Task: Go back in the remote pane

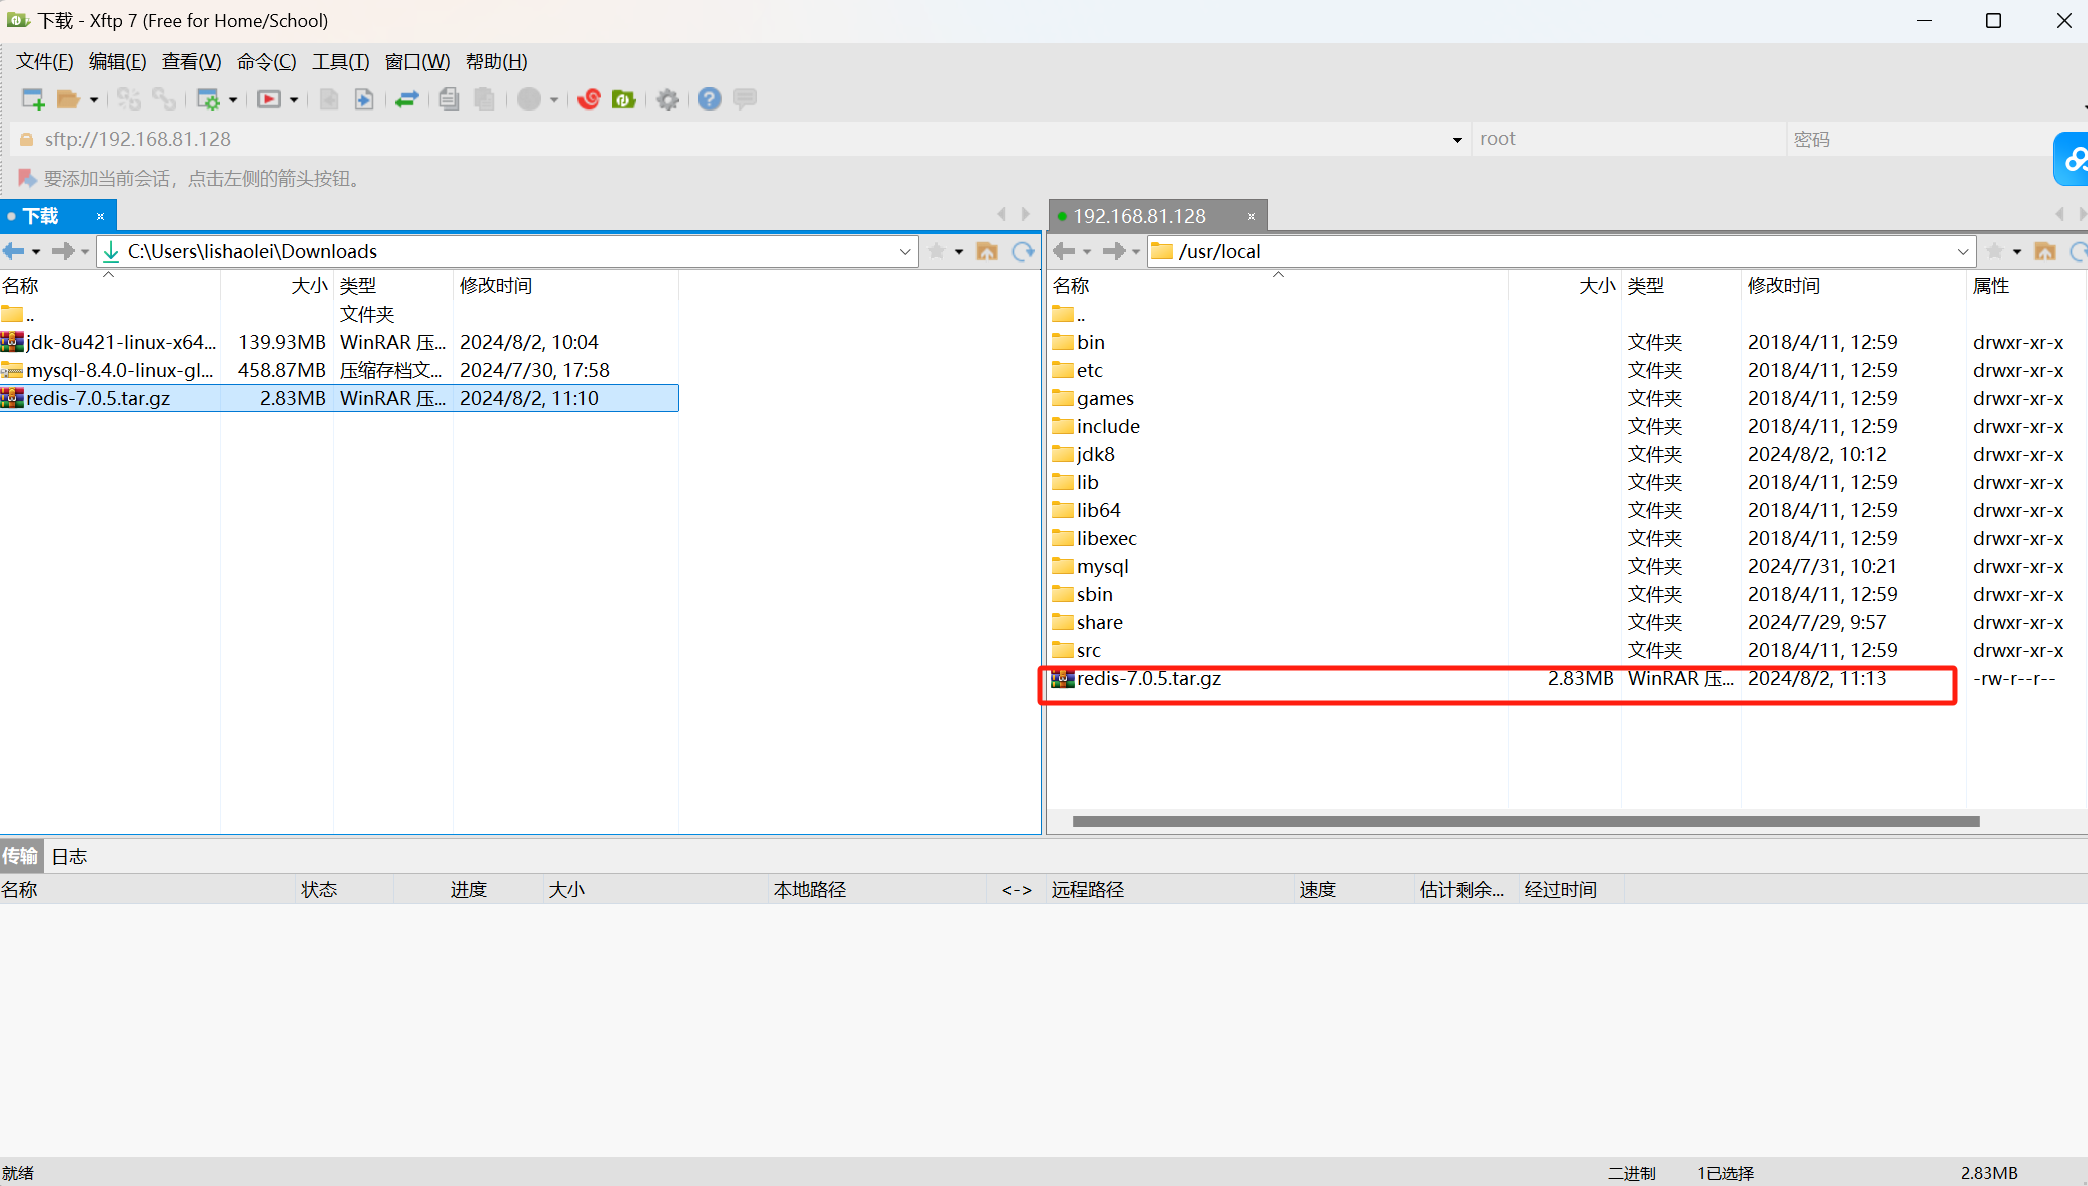Action: pos(1064,251)
